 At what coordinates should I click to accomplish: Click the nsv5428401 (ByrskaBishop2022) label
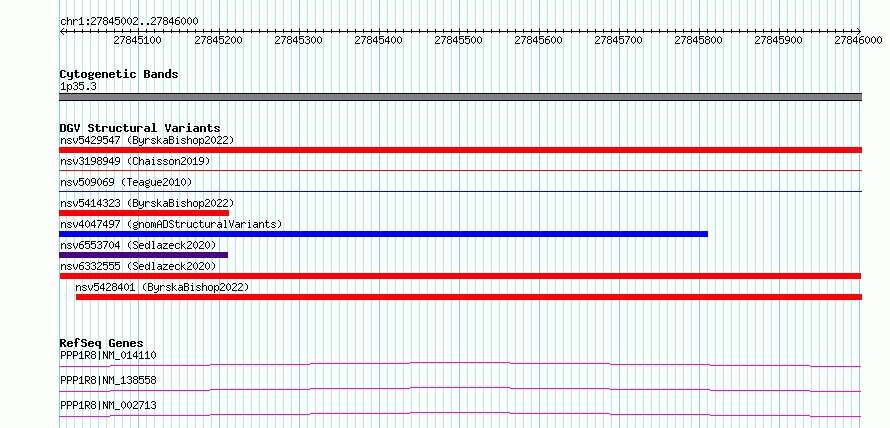click(162, 287)
